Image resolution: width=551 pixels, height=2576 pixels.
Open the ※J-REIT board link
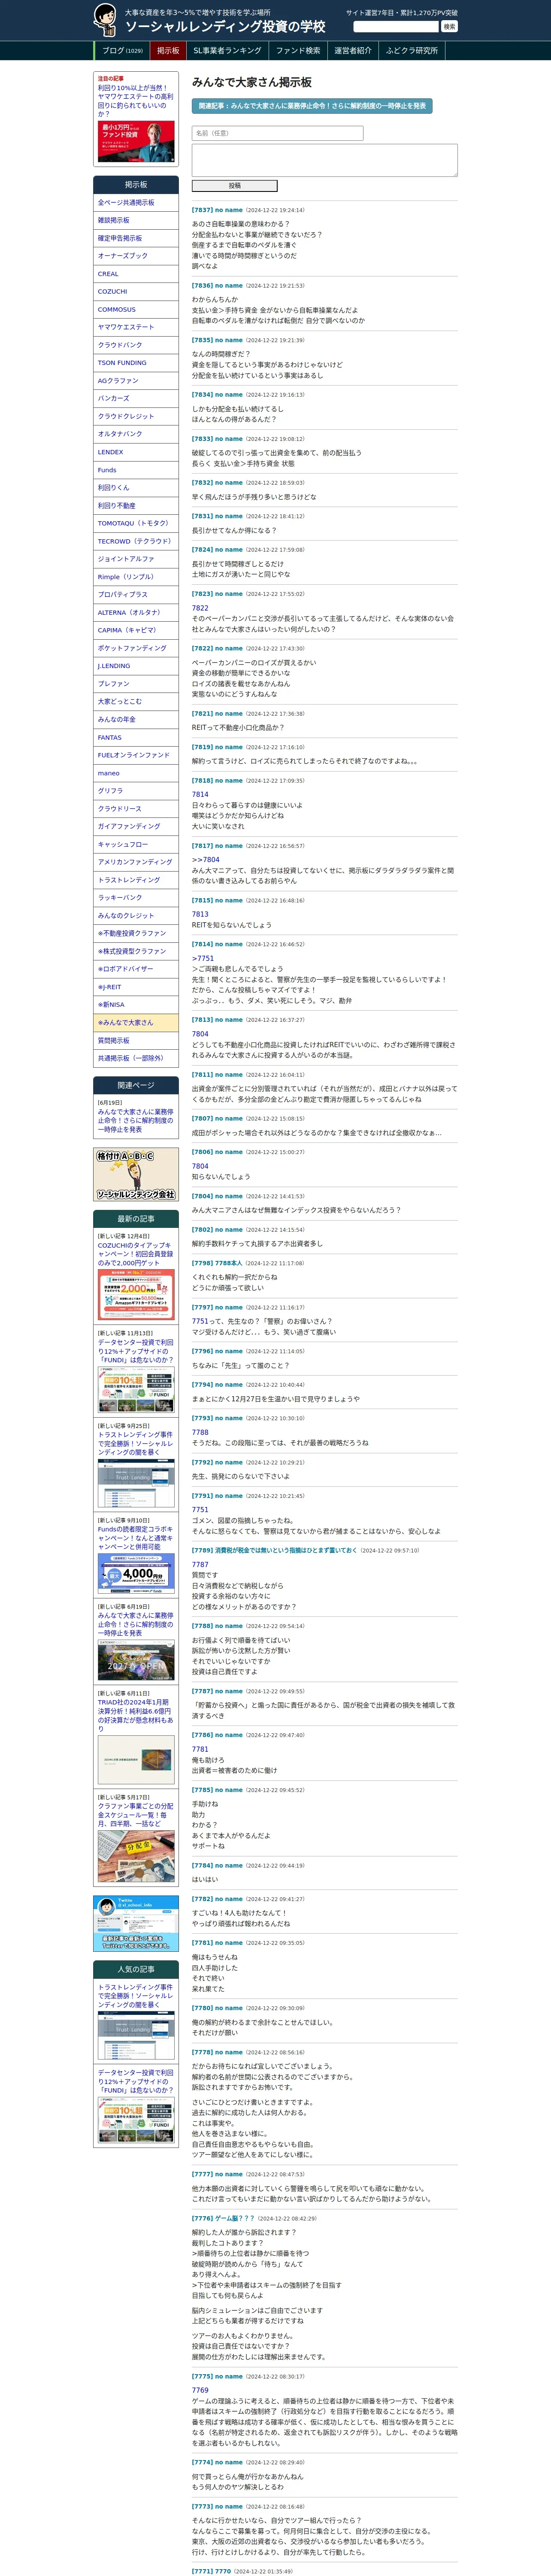pos(136,987)
